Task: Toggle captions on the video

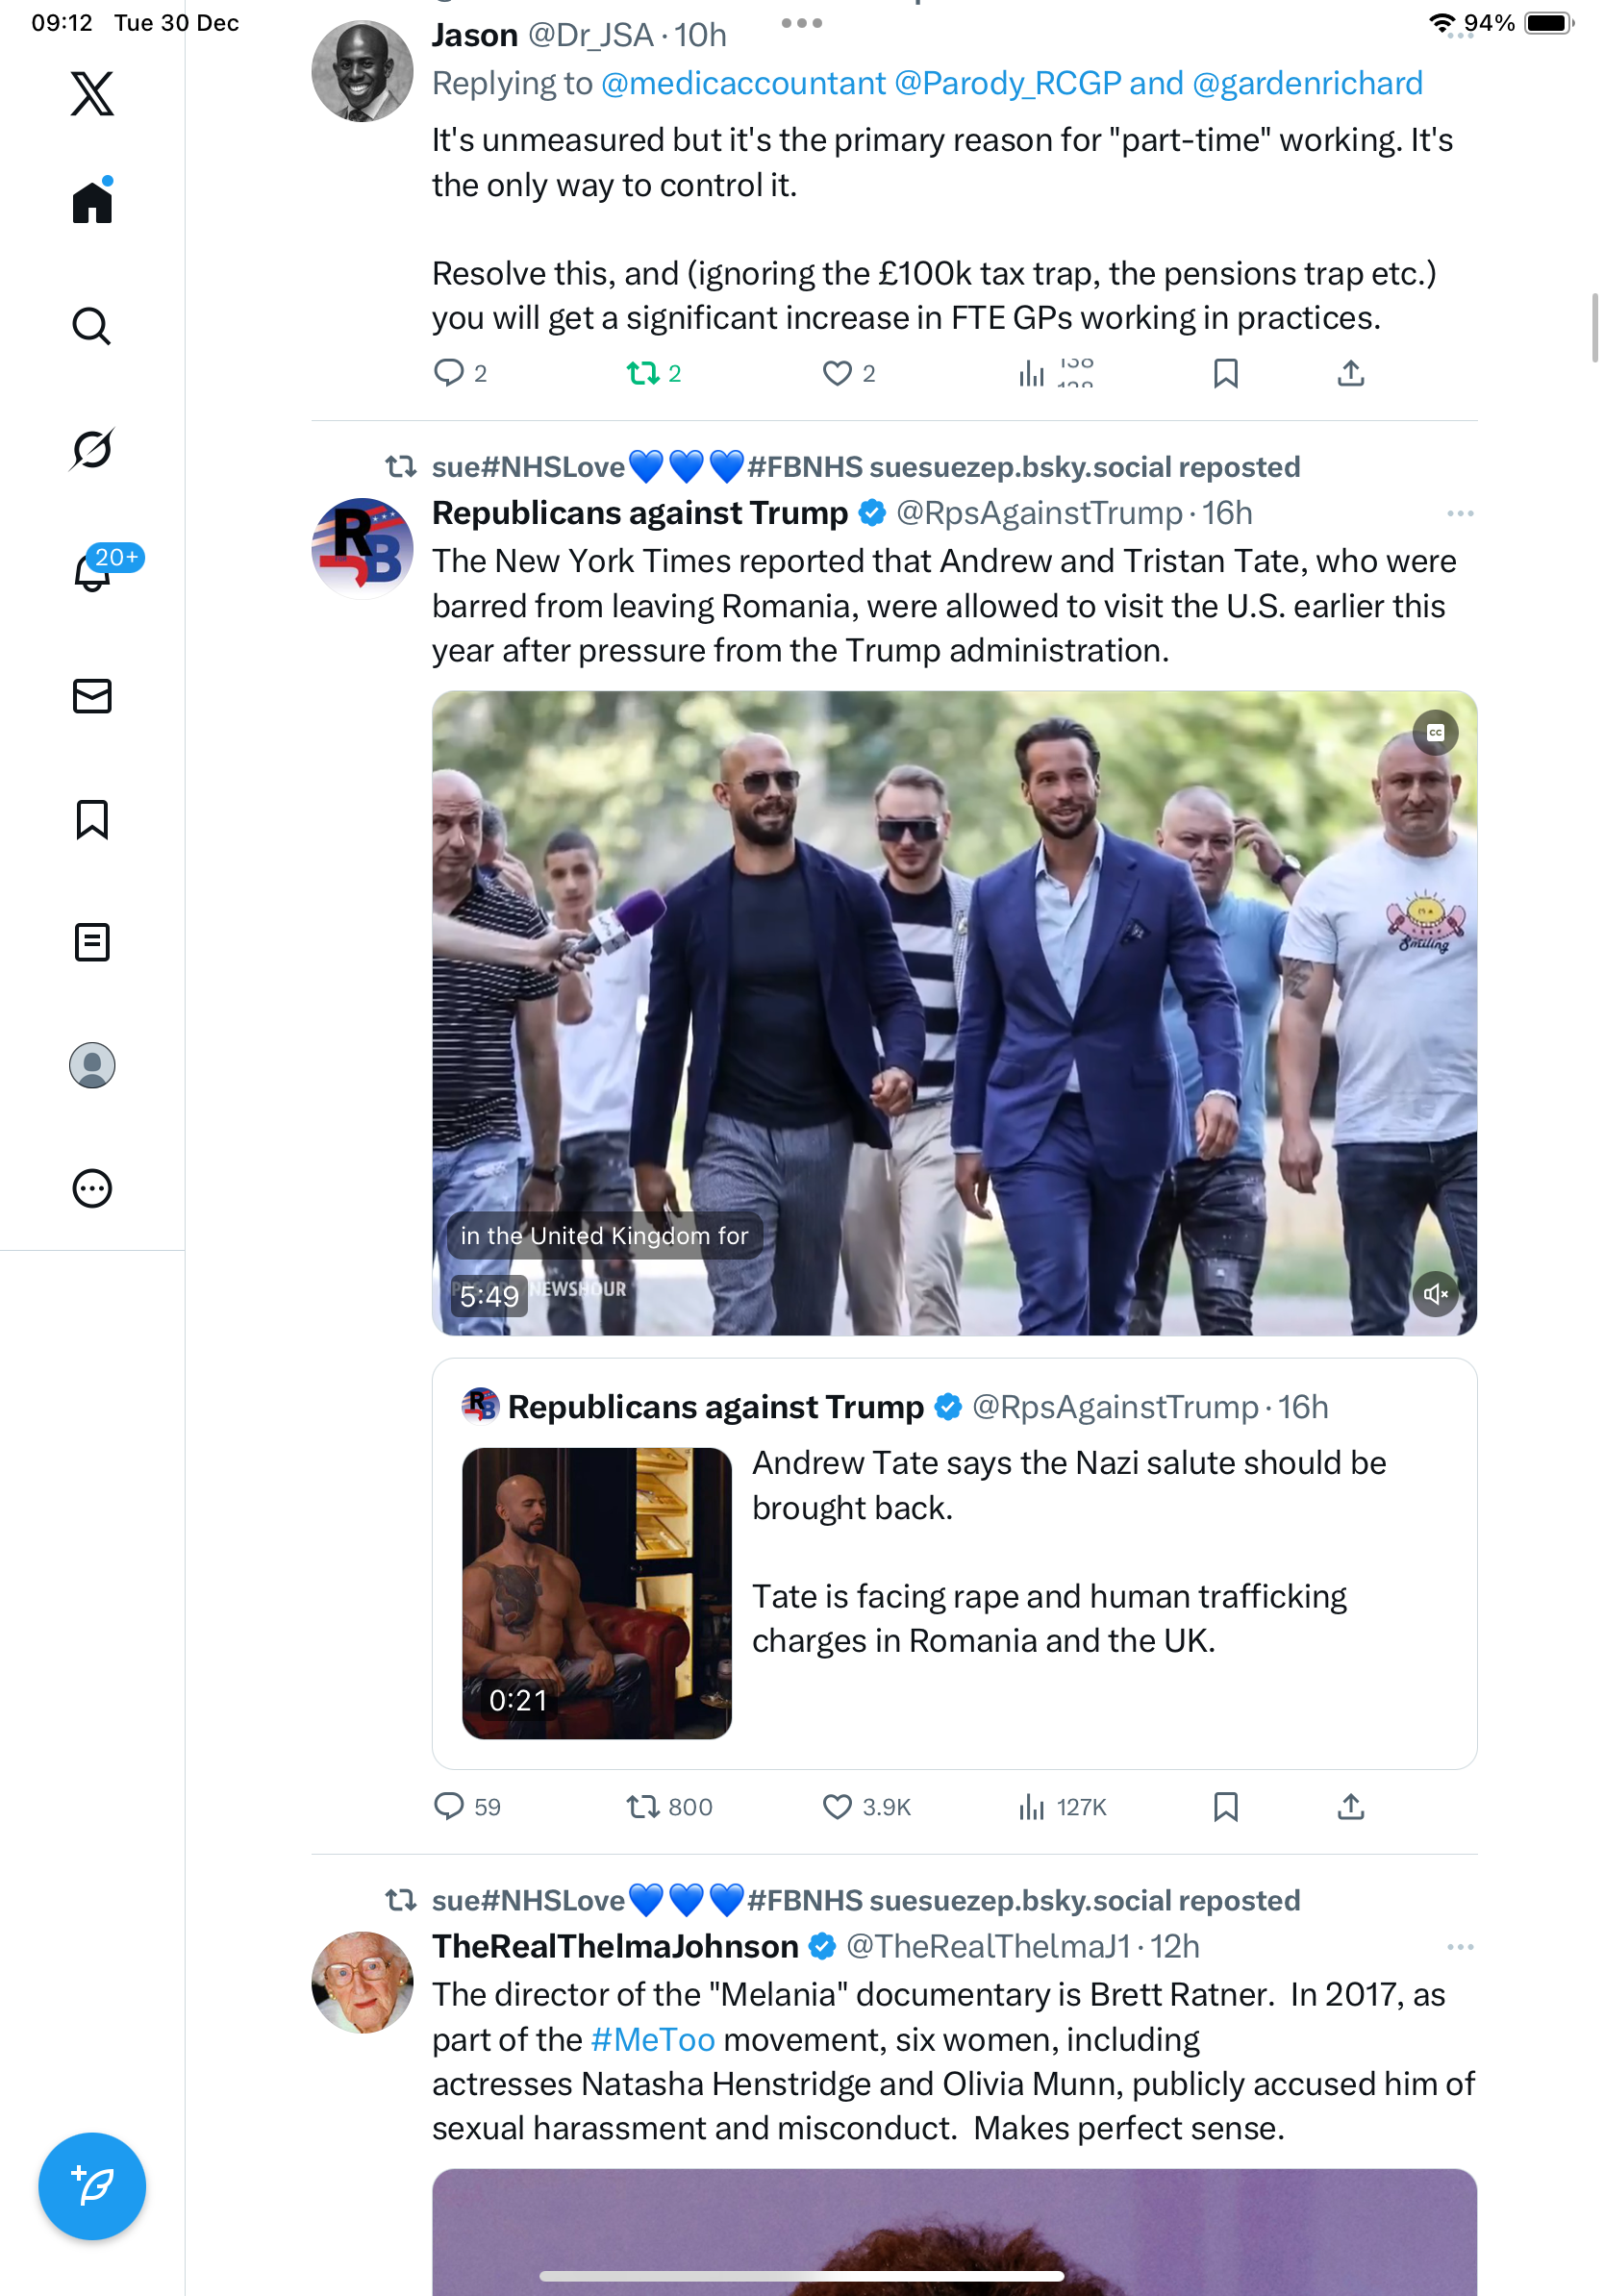Action: pos(1435,733)
